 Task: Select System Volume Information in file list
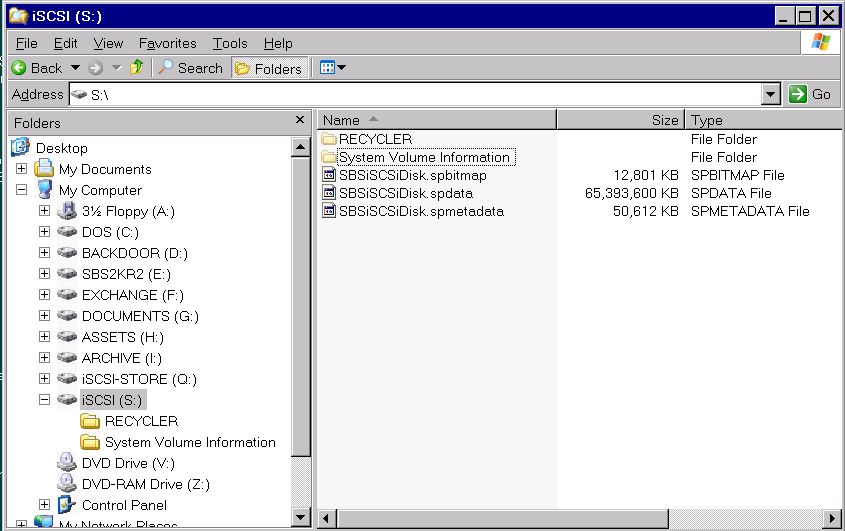(424, 157)
